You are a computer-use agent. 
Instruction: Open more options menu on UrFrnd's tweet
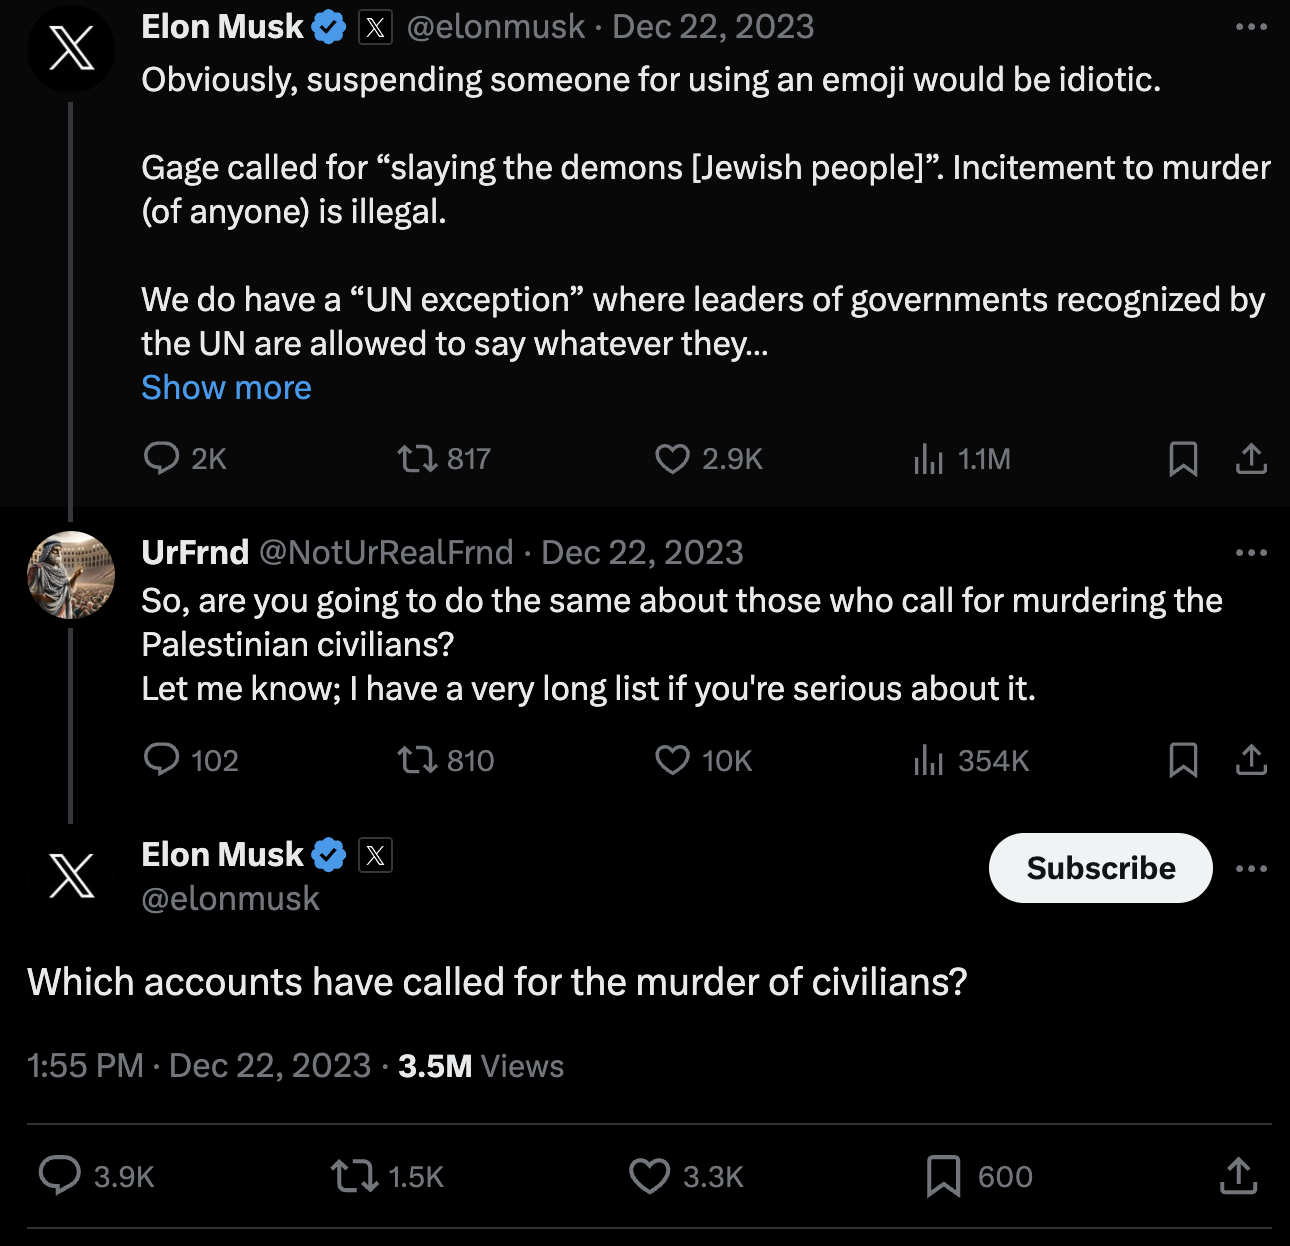[1251, 552]
